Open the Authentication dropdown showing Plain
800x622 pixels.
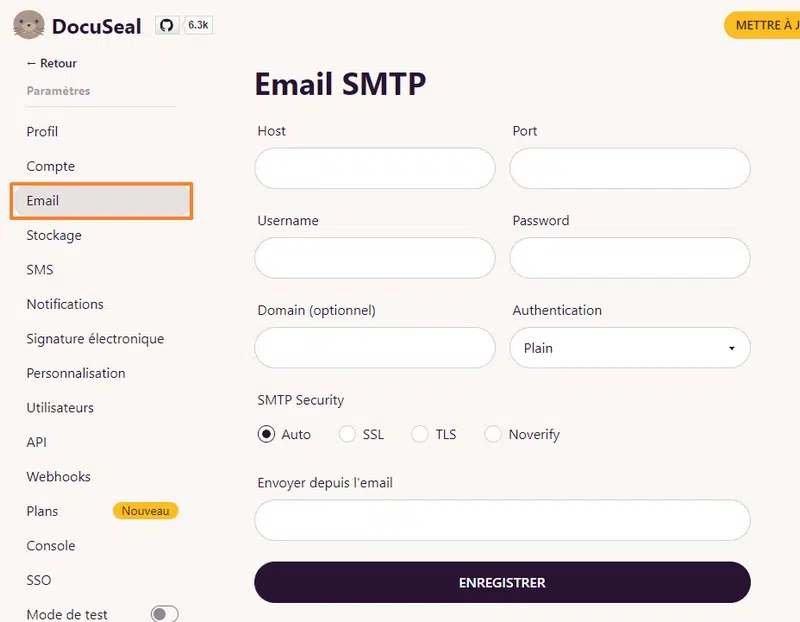point(630,348)
